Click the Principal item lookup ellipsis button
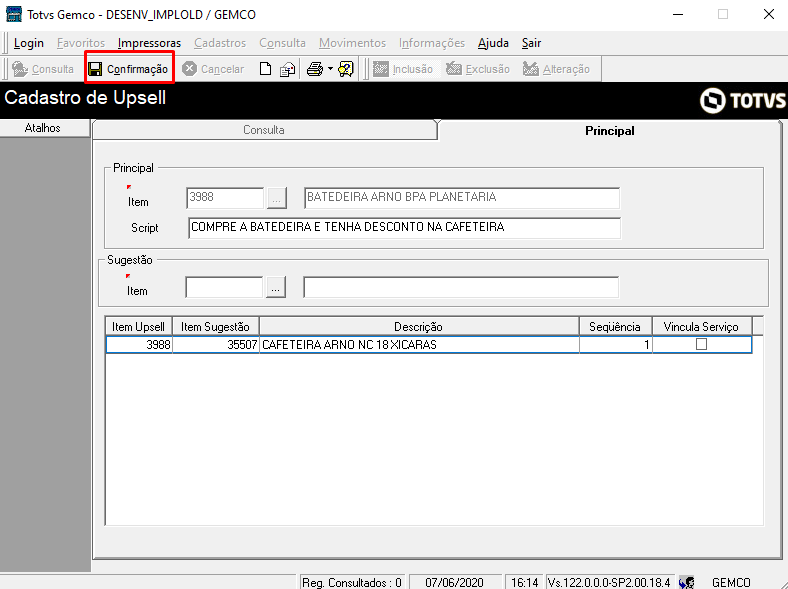Screen dimensions: 788x589 [x=276, y=198]
